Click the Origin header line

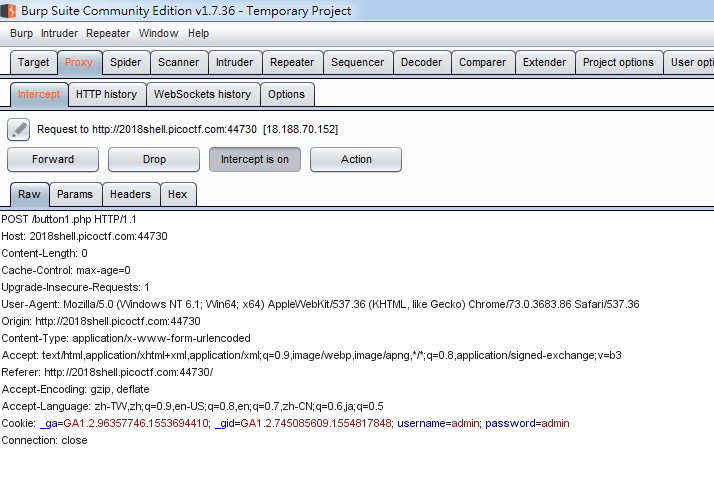pos(101,321)
